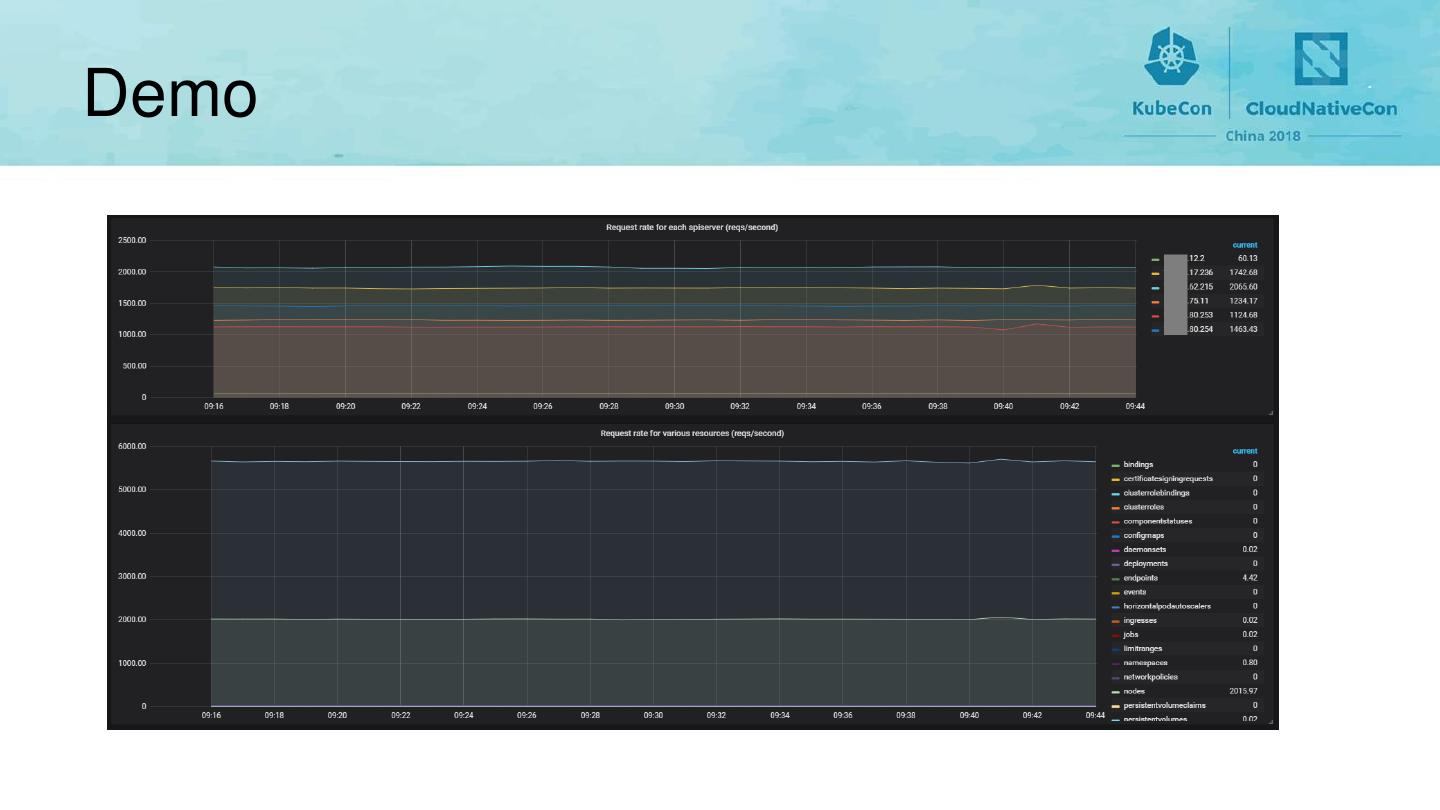
Task: Click the CloudNativeCon square logo
Action: pos(1321,59)
